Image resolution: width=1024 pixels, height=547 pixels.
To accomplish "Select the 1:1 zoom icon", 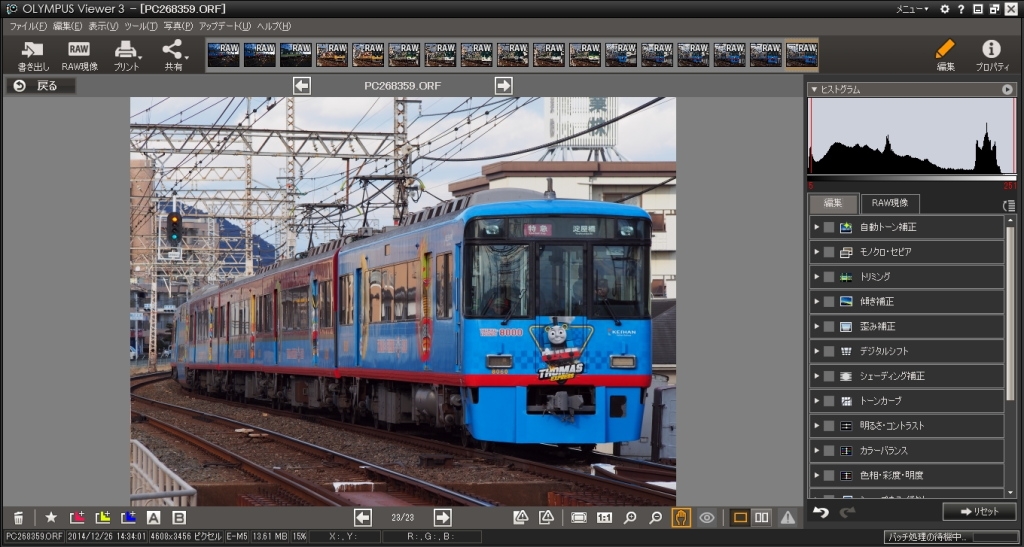I will click(605, 518).
